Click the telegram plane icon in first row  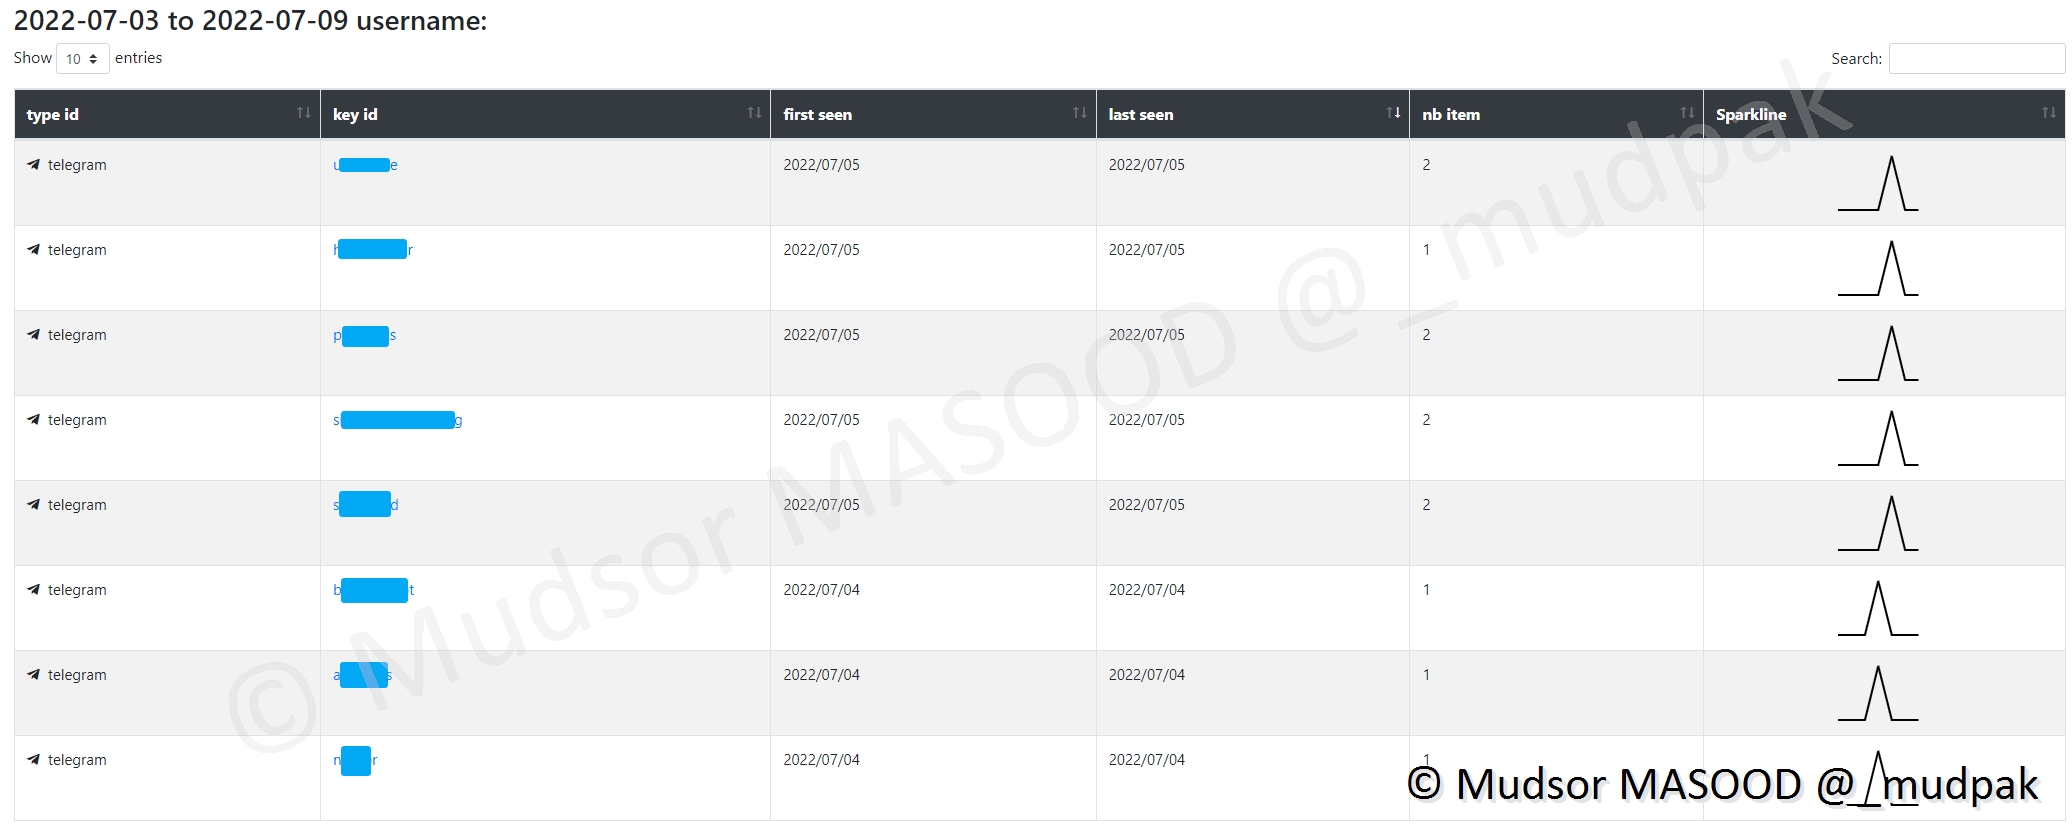coord(34,165)
